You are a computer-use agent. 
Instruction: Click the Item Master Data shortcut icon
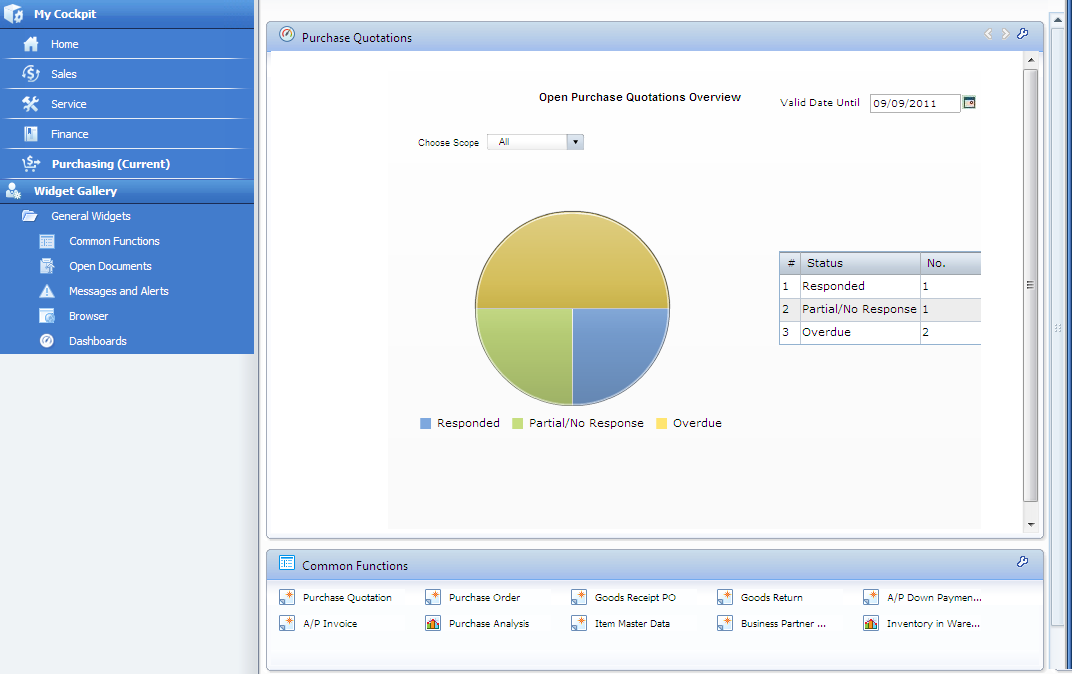click(579, 623)
